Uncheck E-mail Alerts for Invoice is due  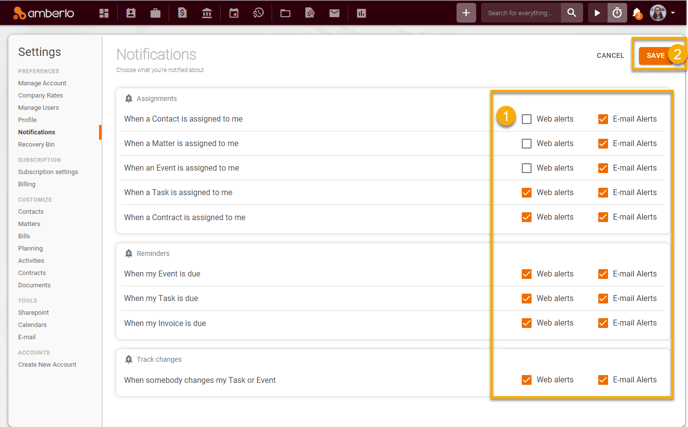[x=603, y=323]
